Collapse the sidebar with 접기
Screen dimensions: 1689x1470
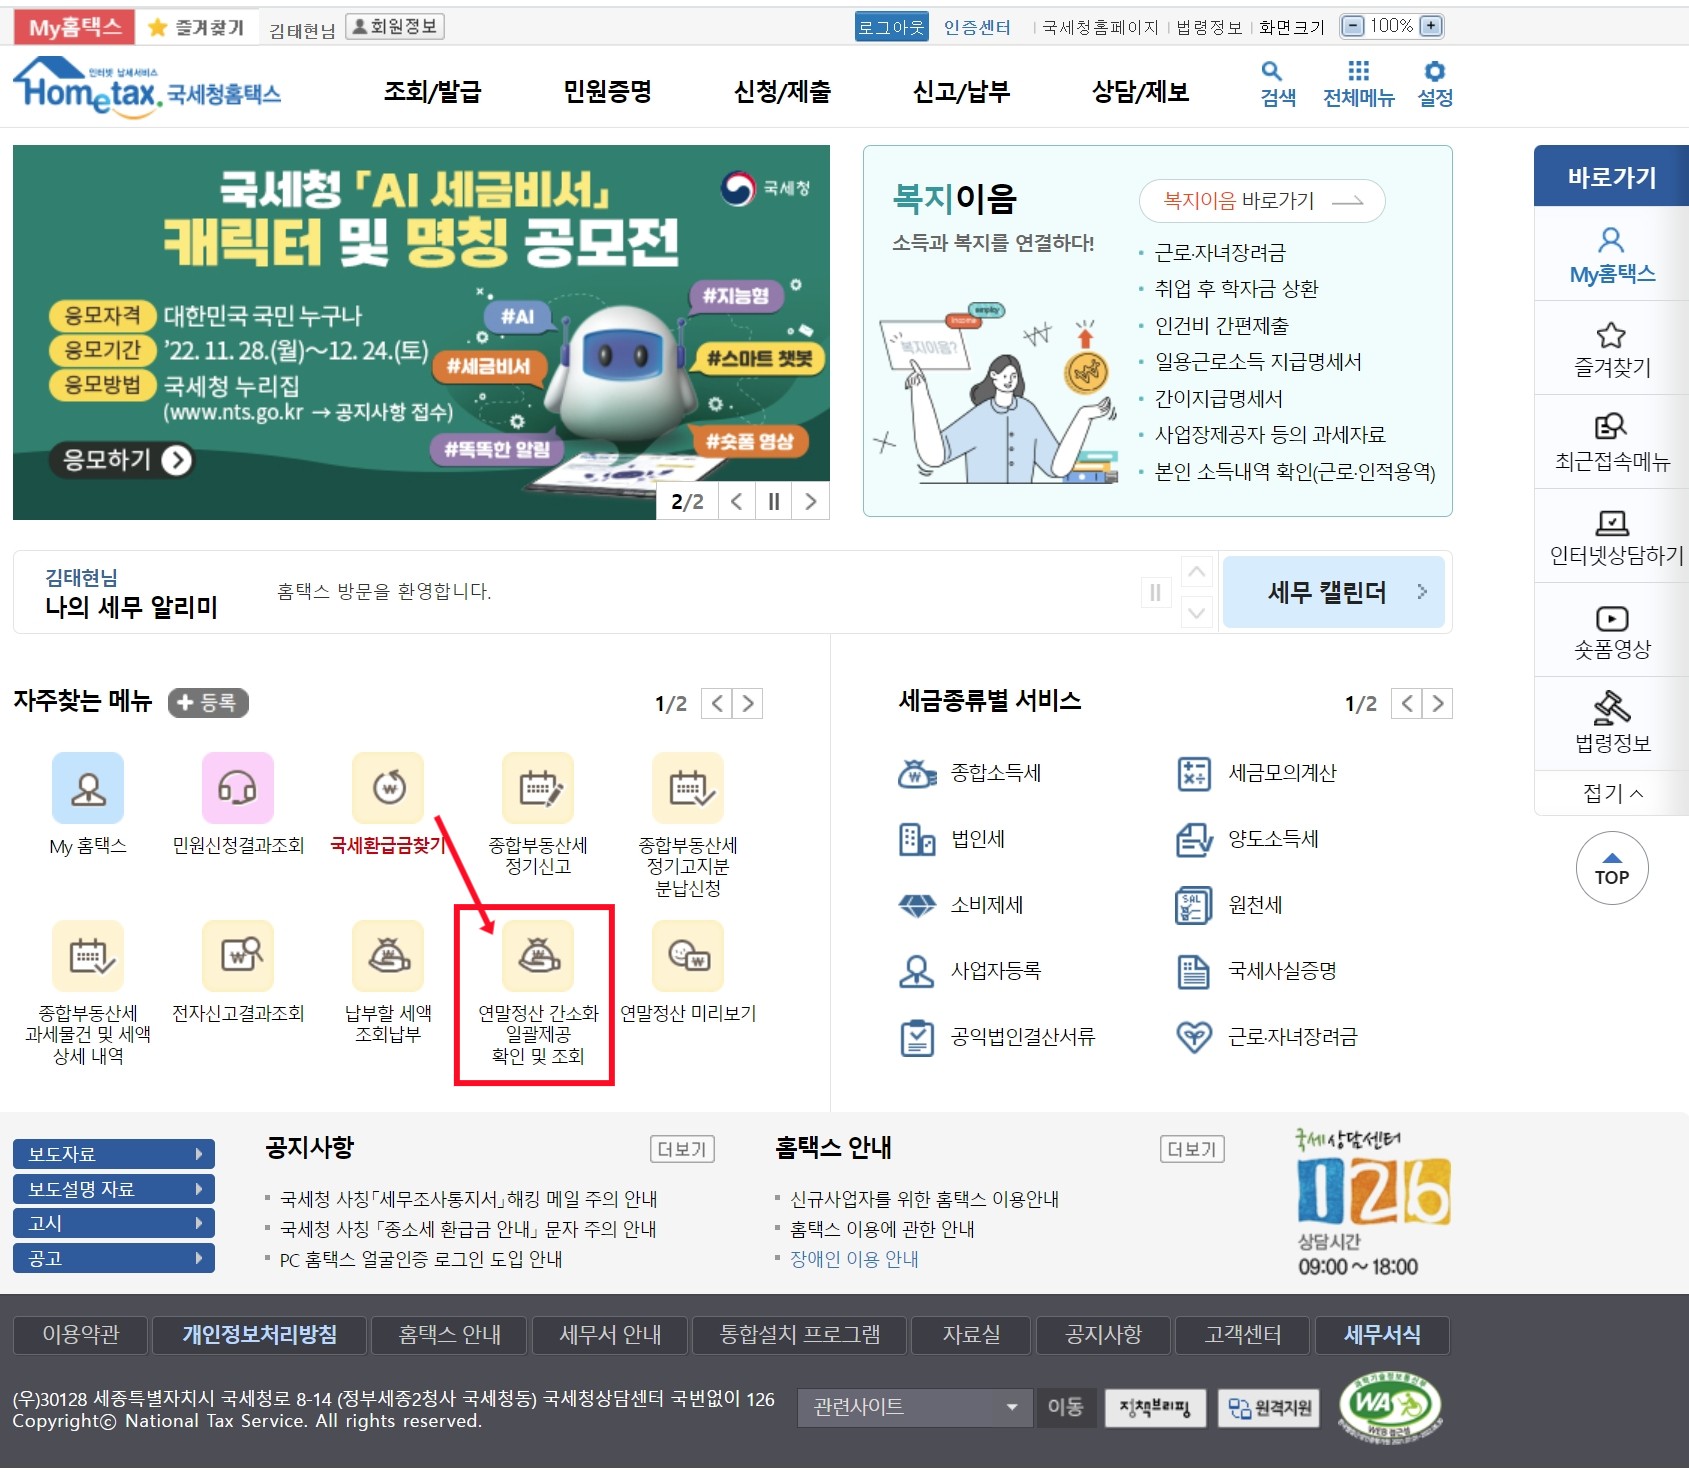(1612, 793)
